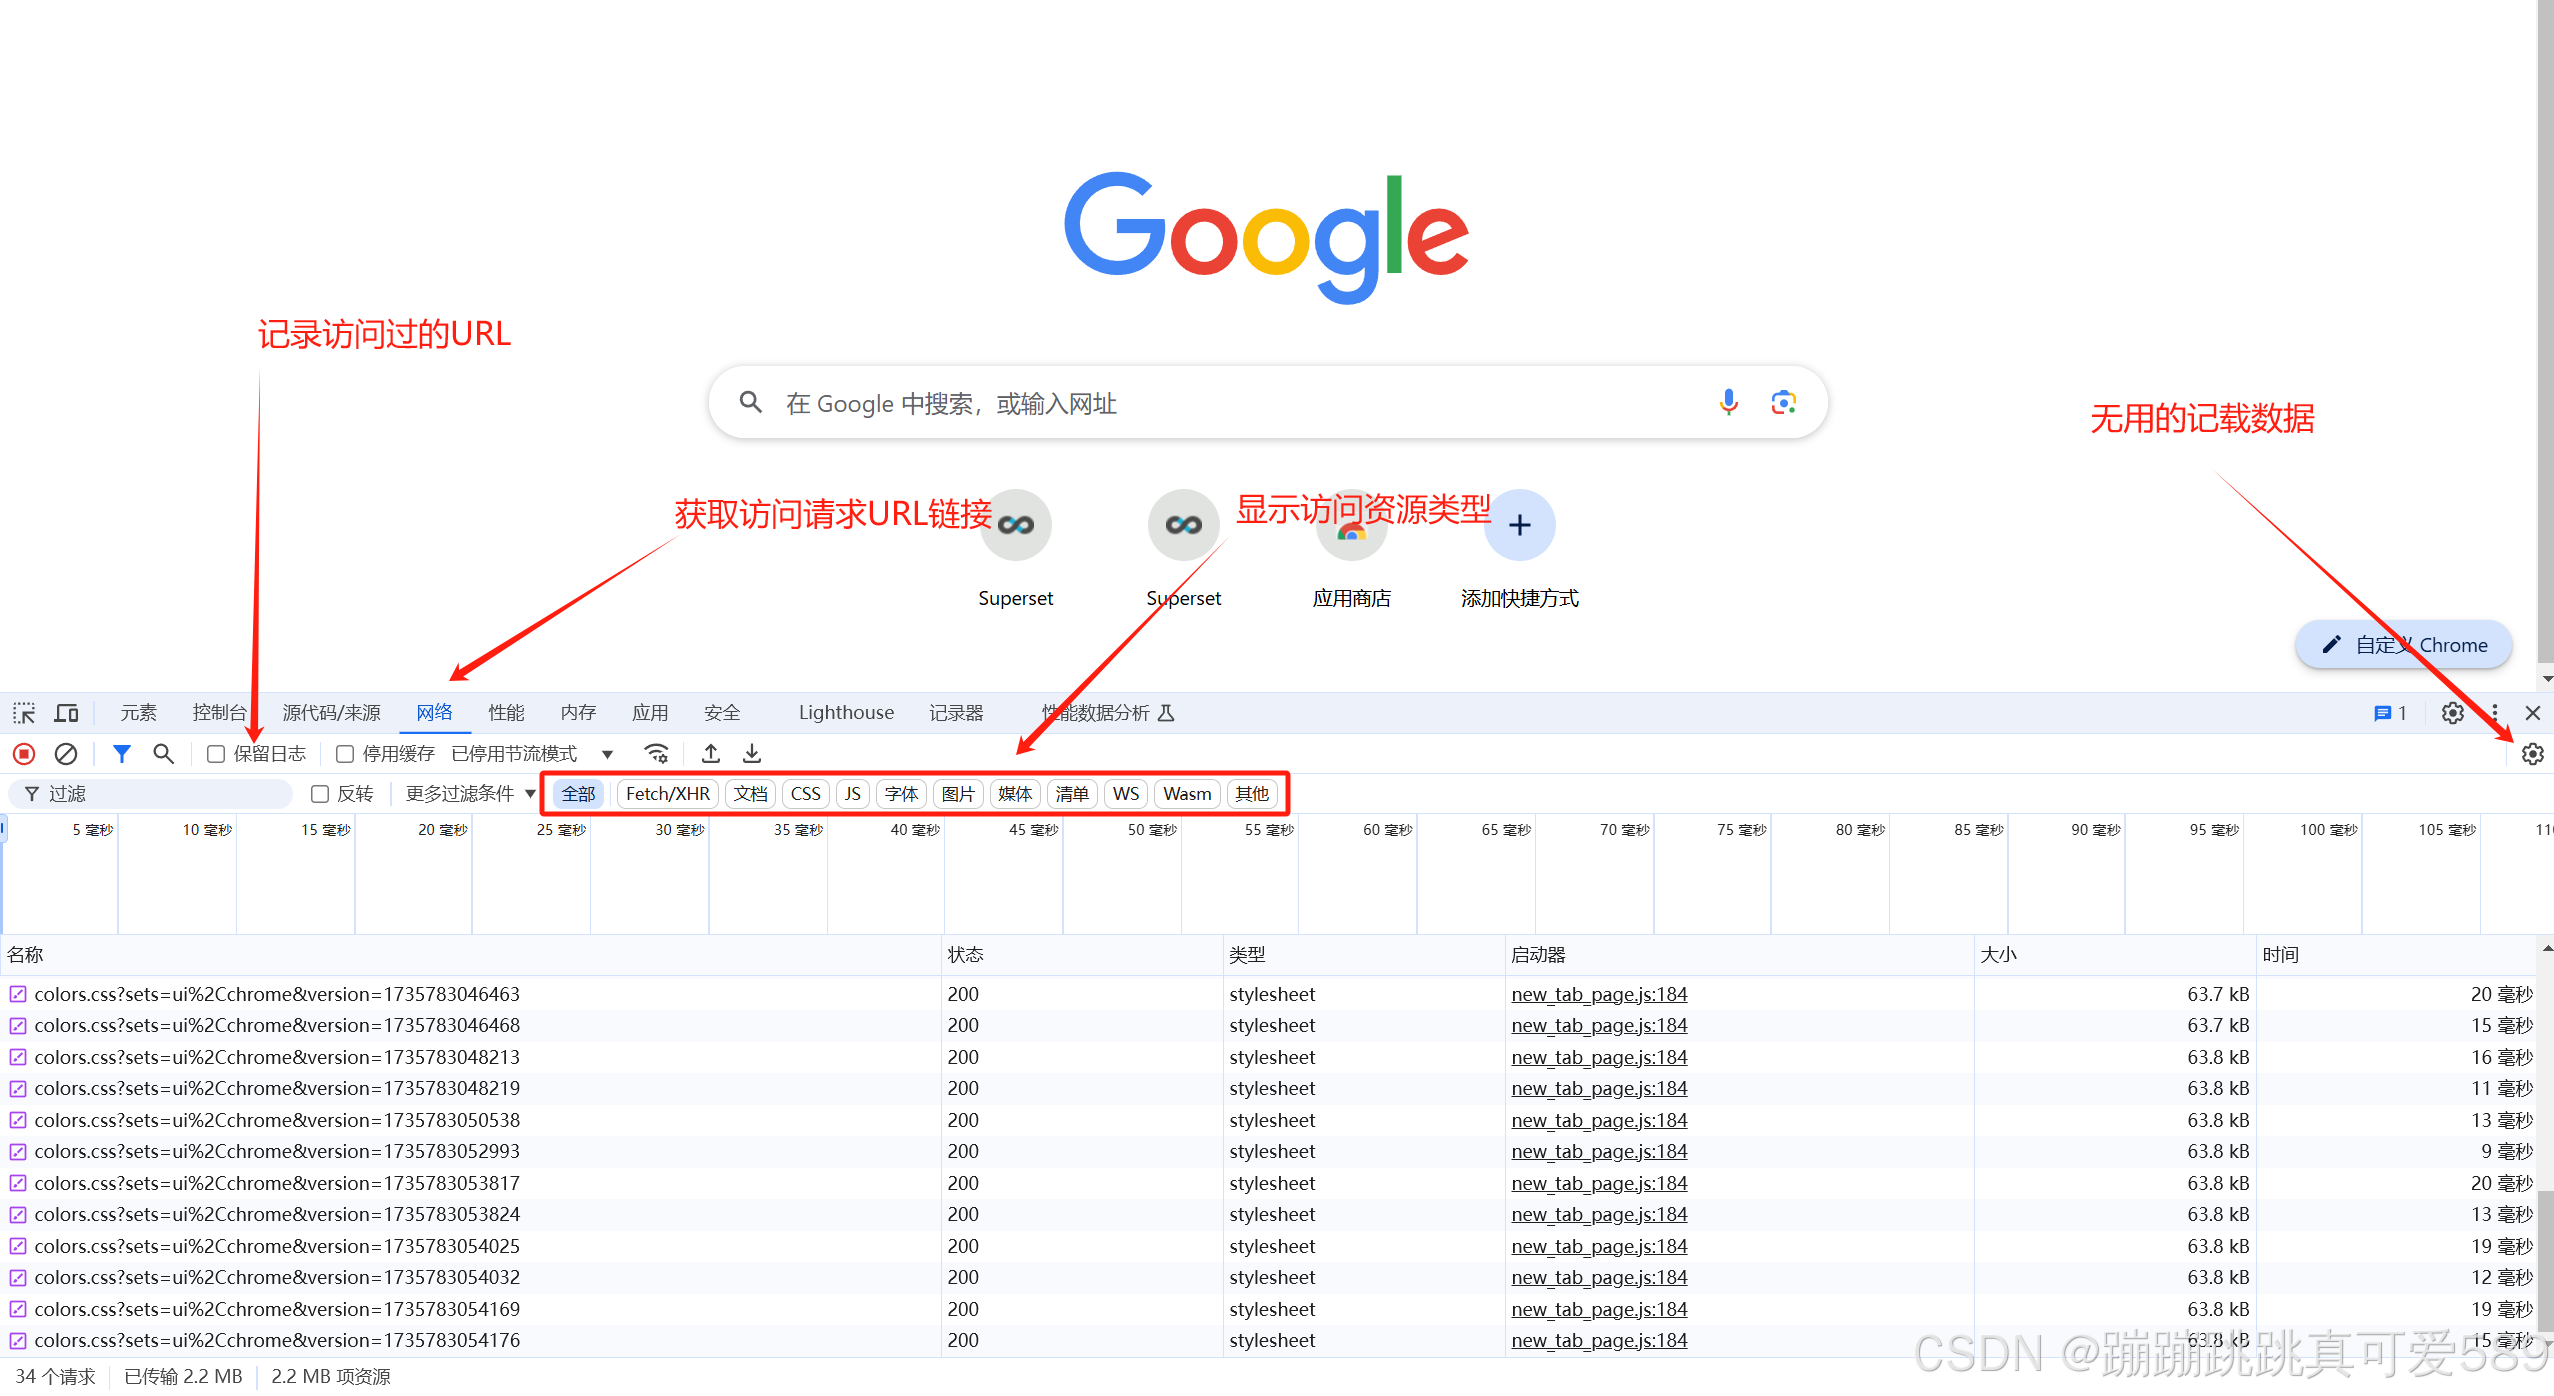Switch to the 内存 tab
Image resolution: width=2554 pixels, height=1396 pixels.
[x=578, y=713]
